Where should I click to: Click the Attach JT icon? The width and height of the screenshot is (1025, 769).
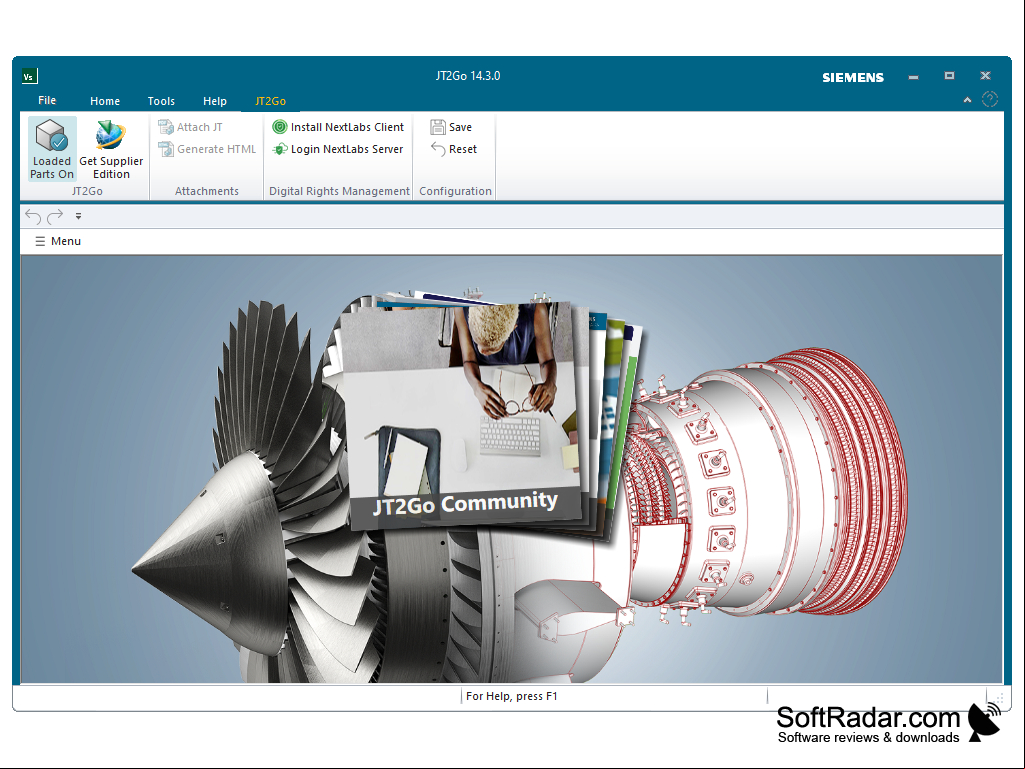[166, 127]
